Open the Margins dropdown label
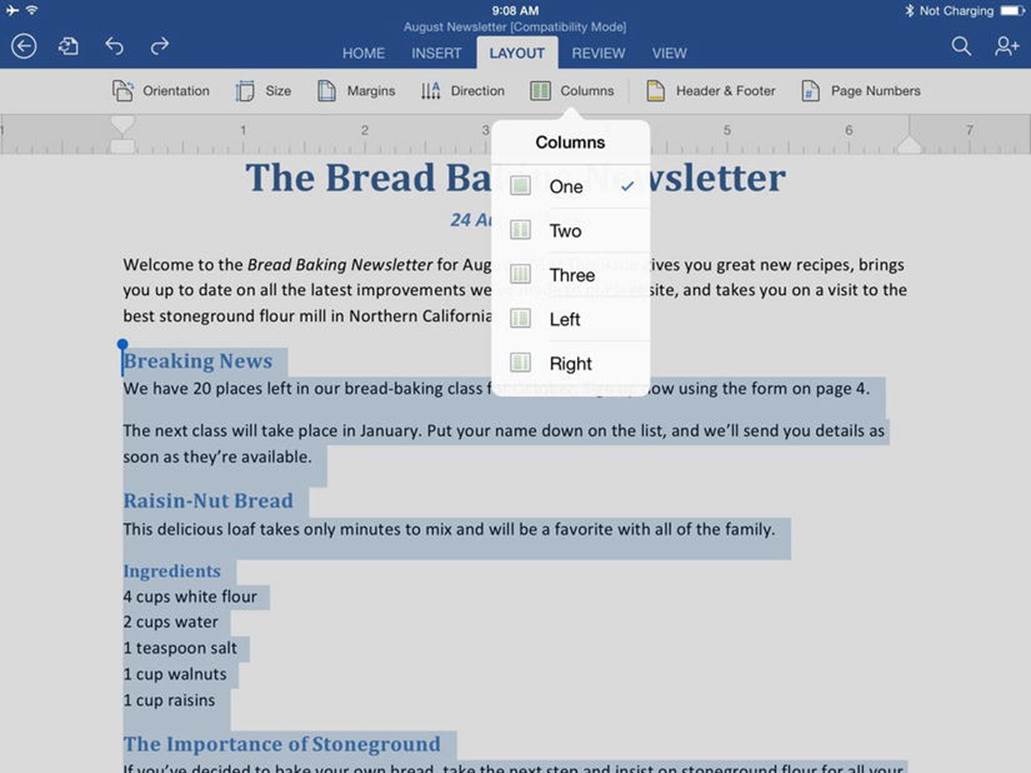 [x=371, y=91]
